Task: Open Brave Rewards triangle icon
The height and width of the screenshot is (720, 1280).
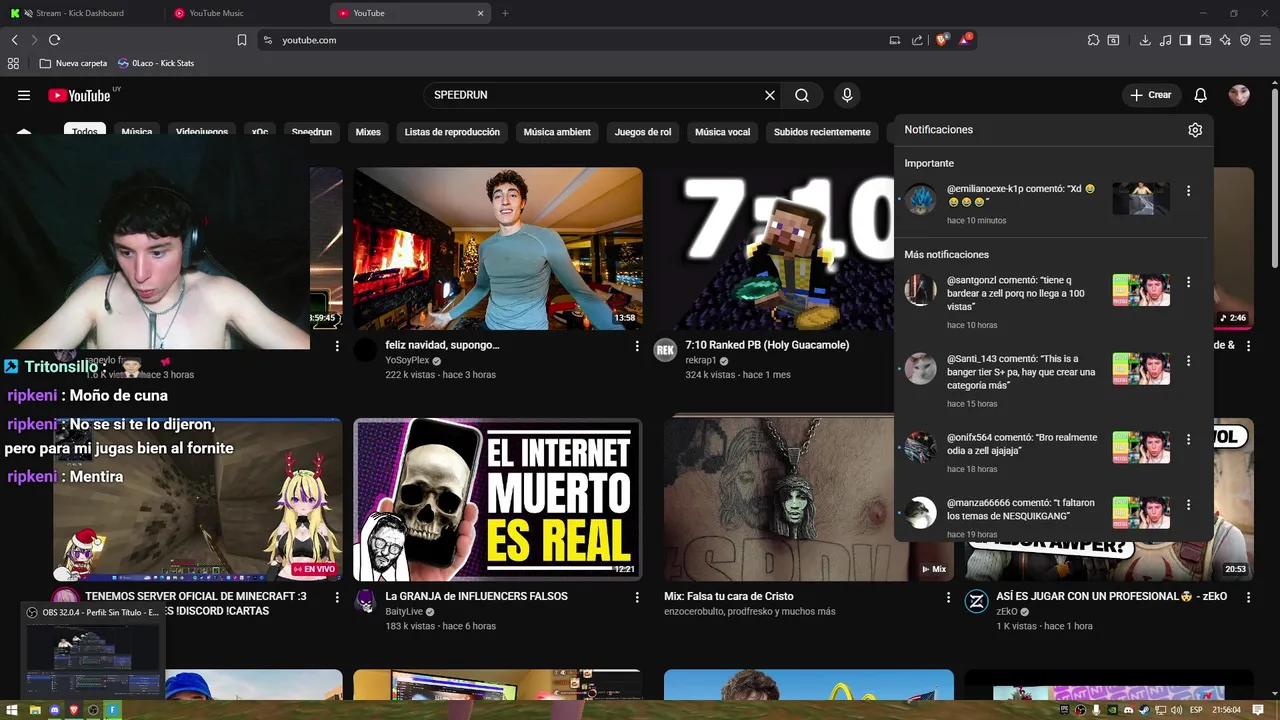Action: pyautogui.click(x=965, y=40)
